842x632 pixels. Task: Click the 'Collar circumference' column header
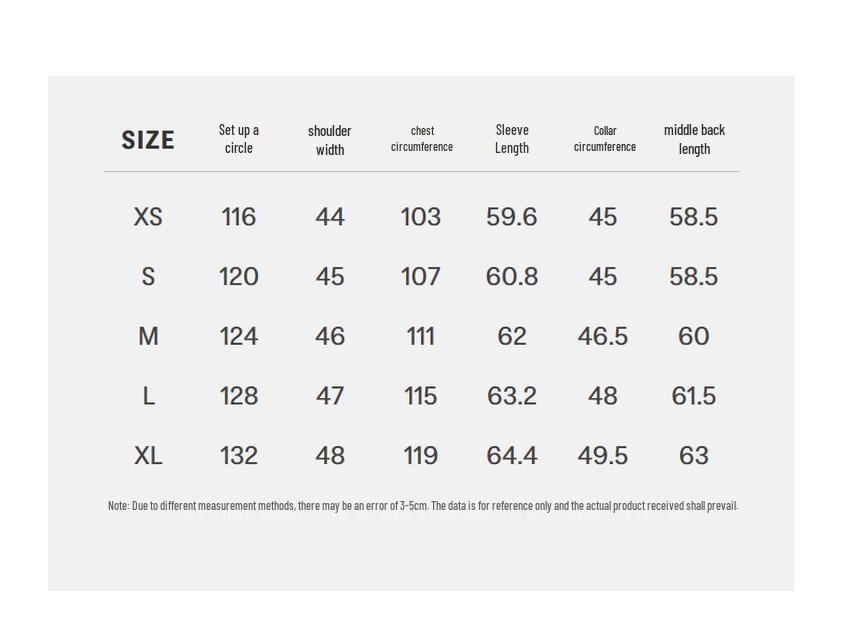pyautogui.click(x=605, y=139)
